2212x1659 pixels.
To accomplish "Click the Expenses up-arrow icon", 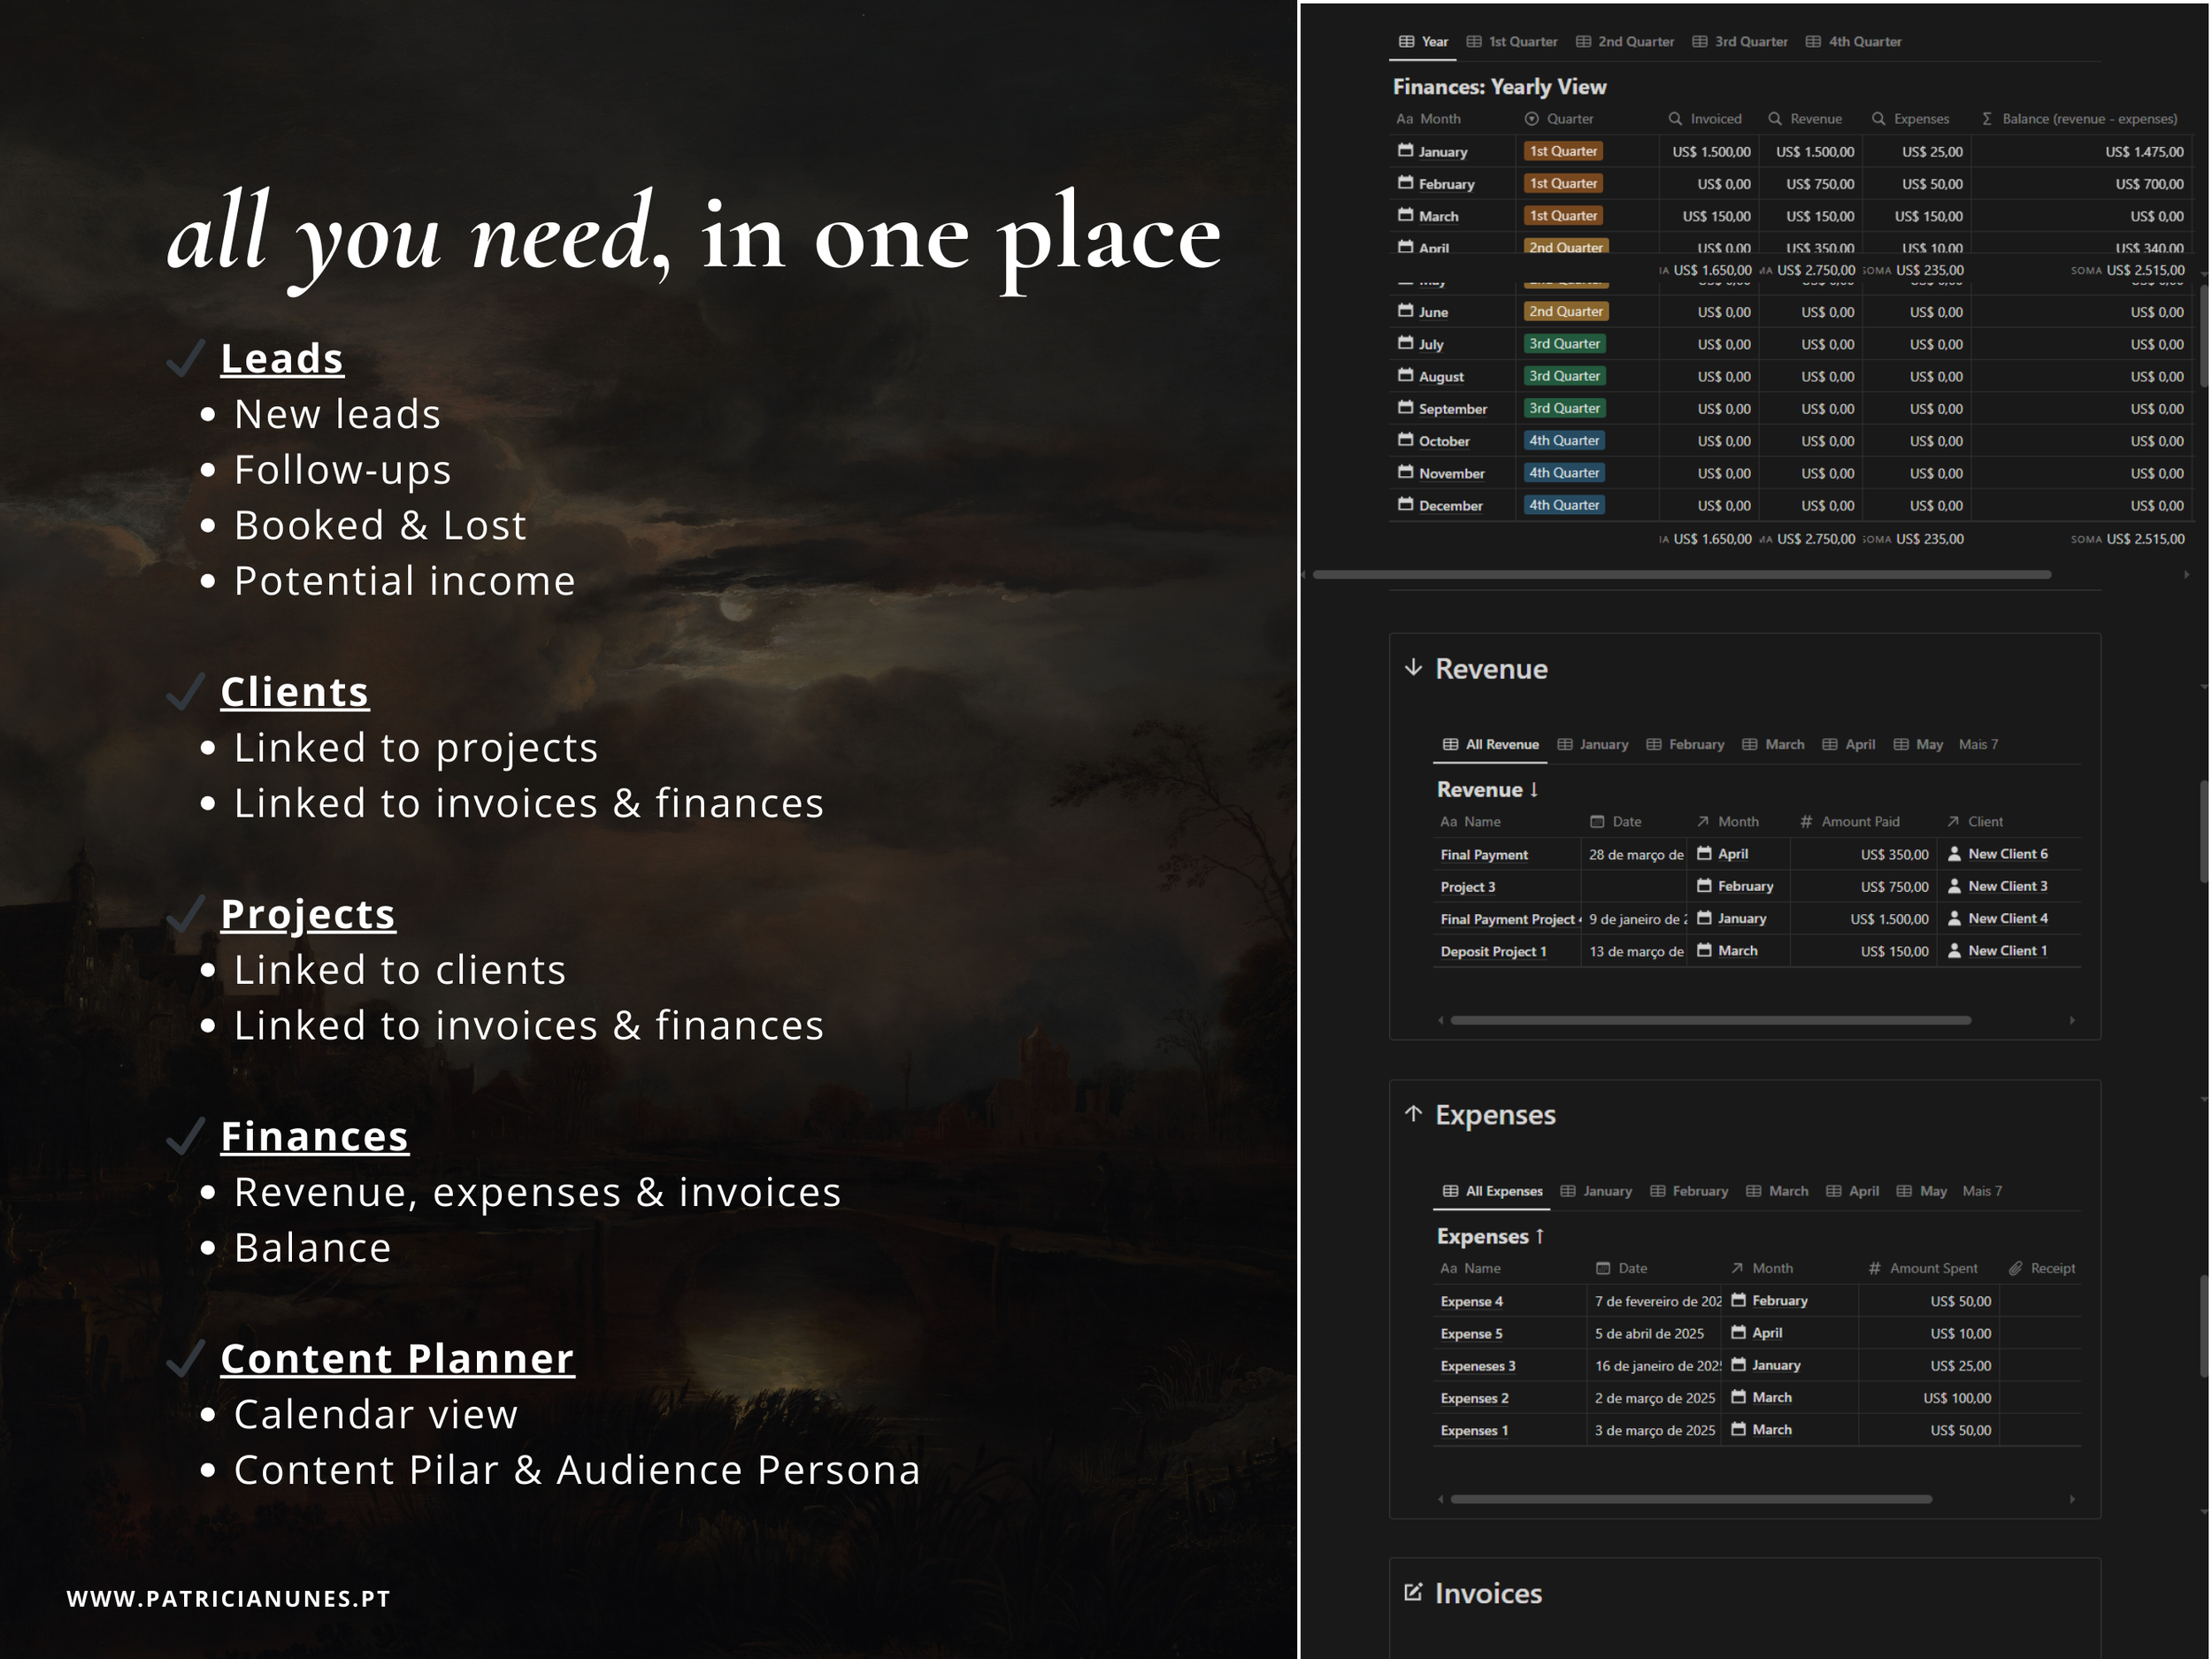I will (x=1412, y=1114).
